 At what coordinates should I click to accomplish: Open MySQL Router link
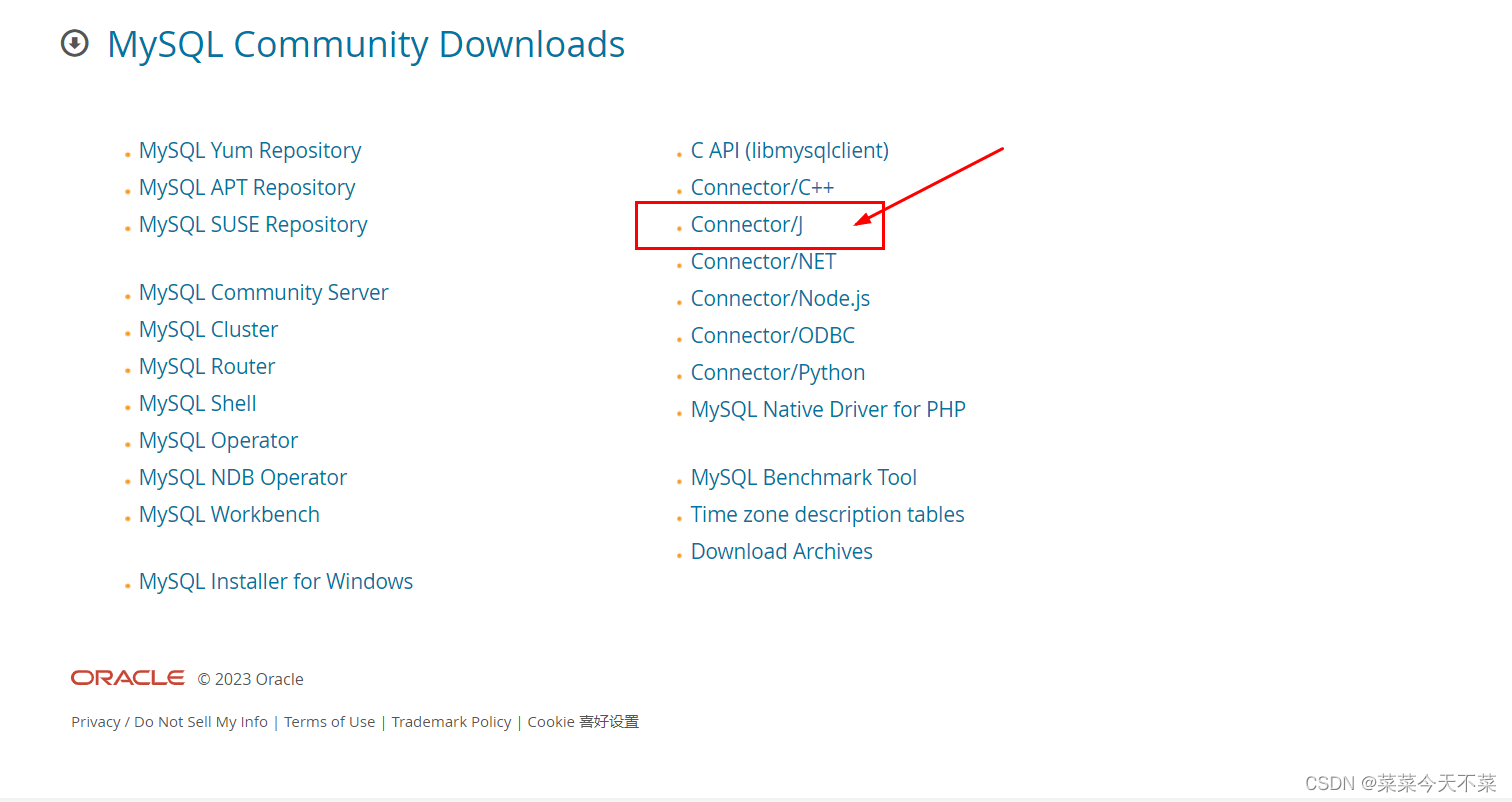coord(207,367)
